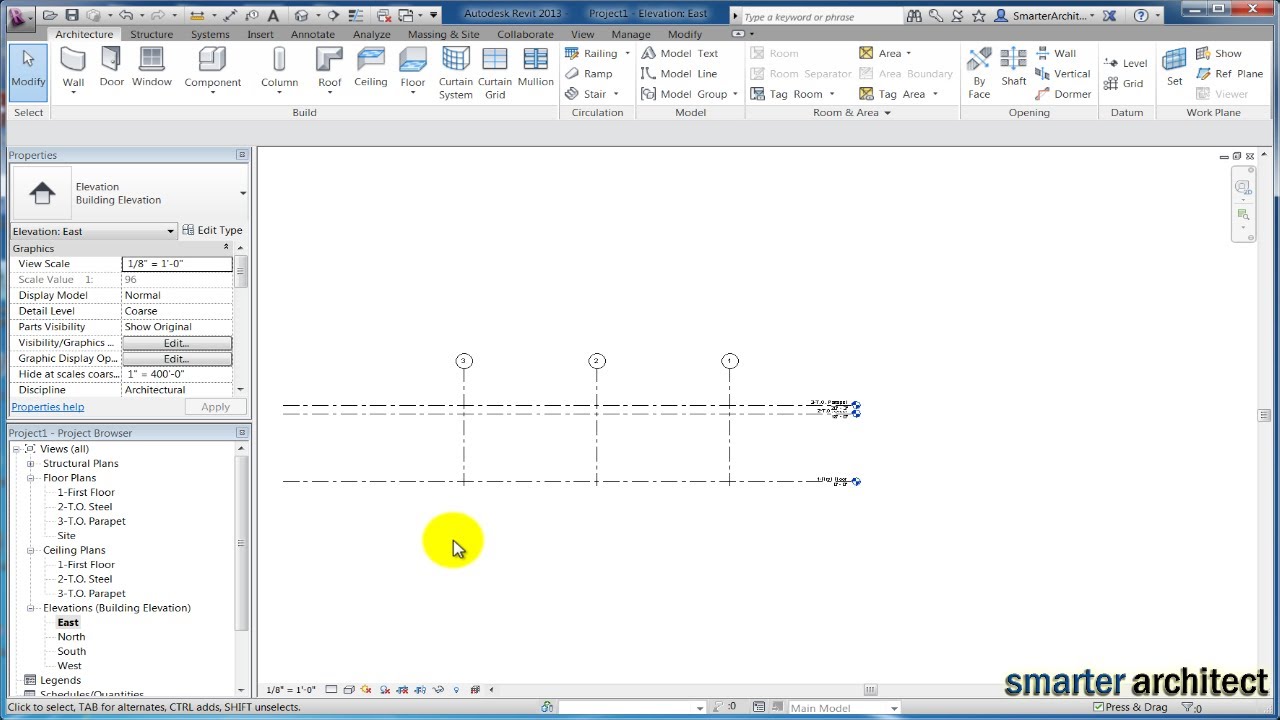Collapse the Graphics properties section

click(226, 248)
